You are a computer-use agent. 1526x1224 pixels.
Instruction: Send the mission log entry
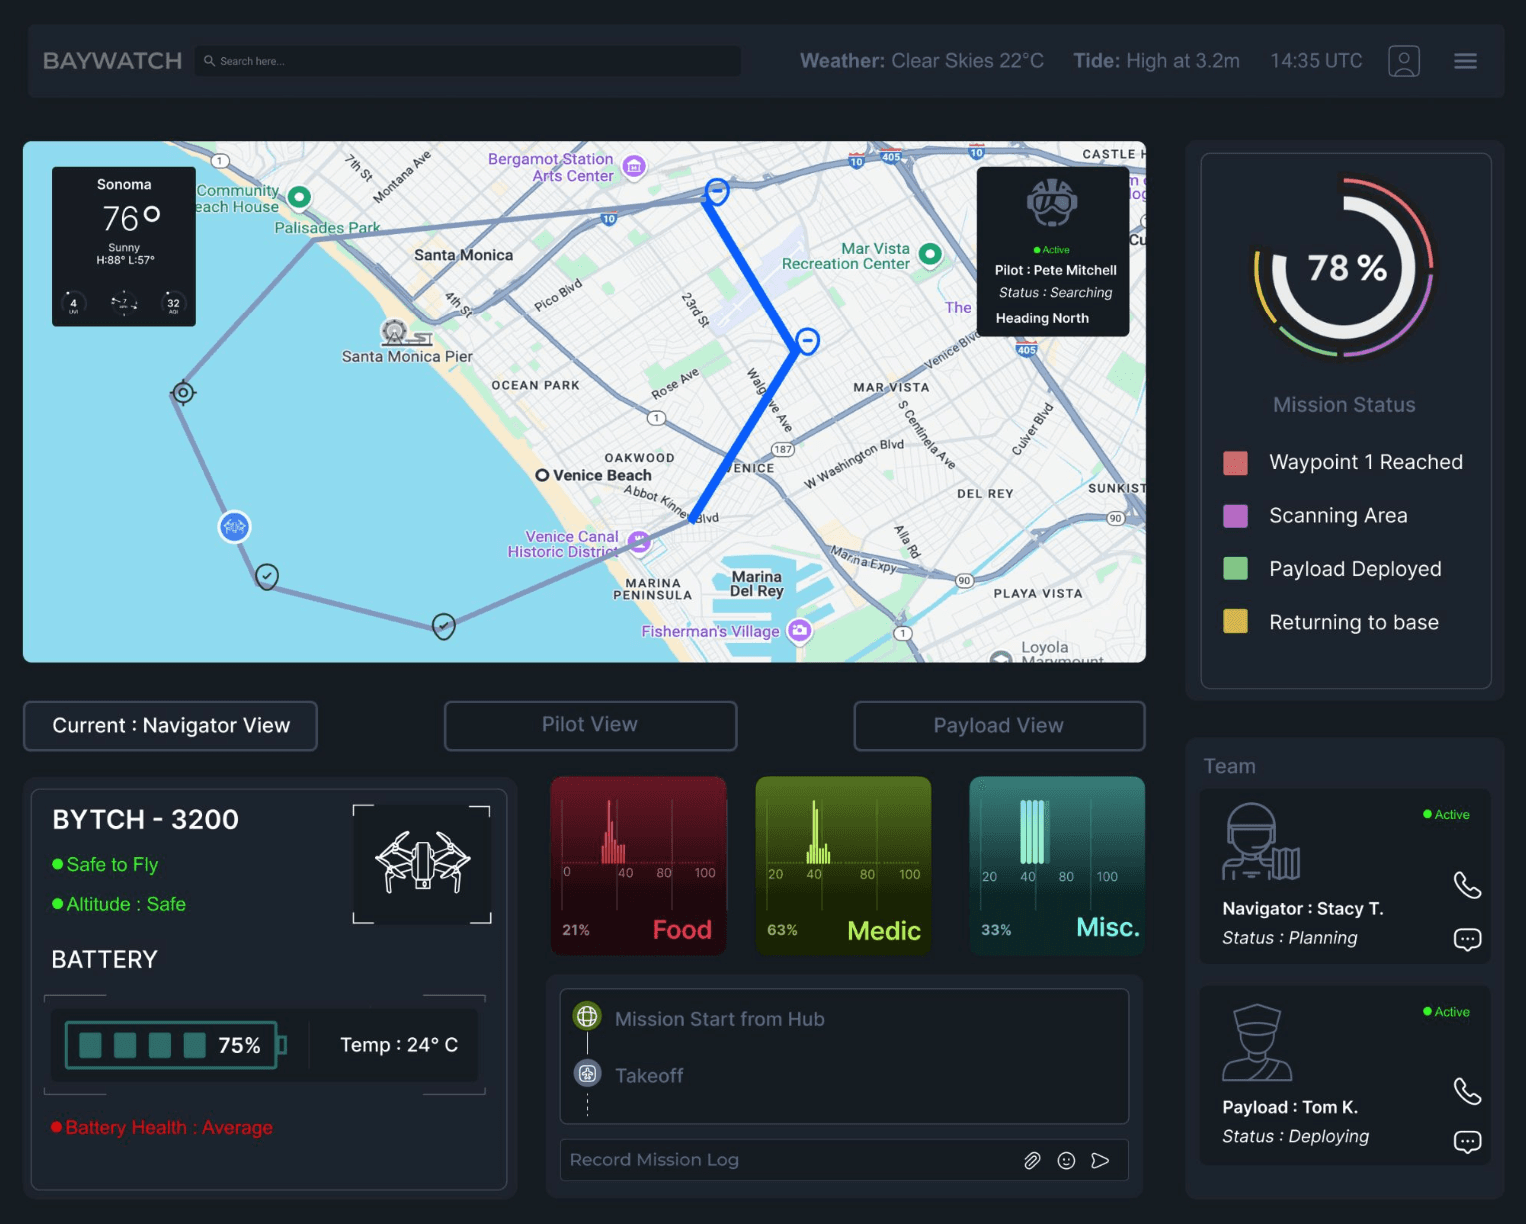pyautogui.click(x=1100, y=1160)
